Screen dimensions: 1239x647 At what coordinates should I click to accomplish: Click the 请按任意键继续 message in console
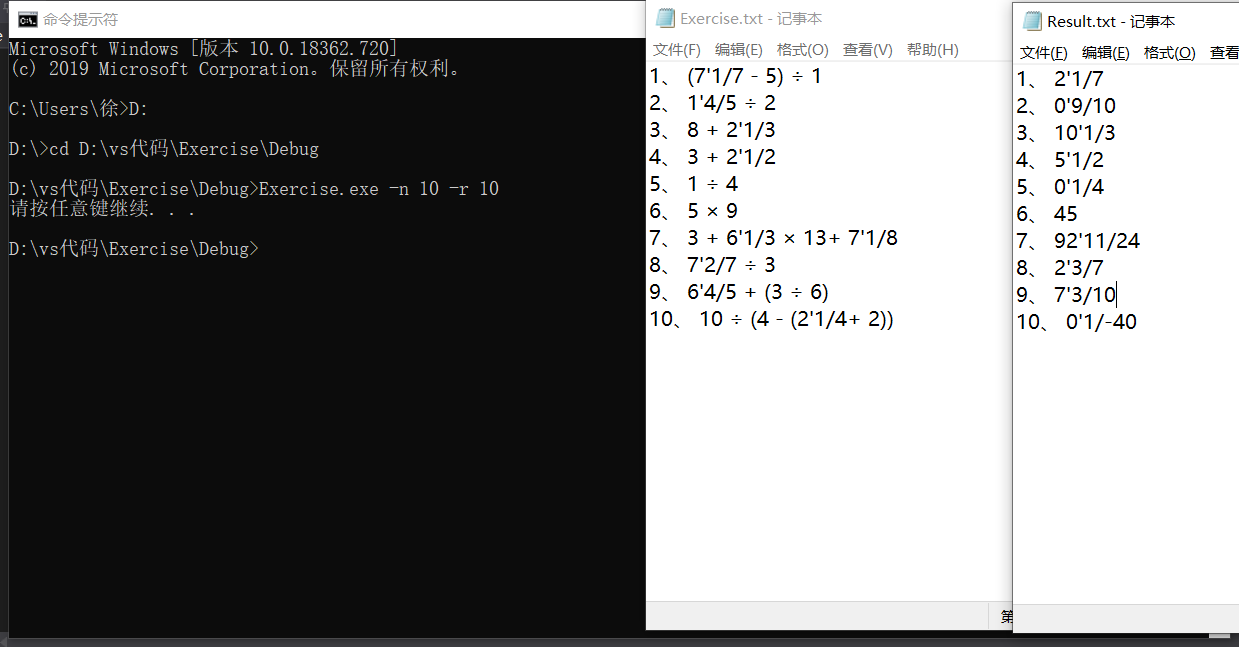(x=101, y=209)
